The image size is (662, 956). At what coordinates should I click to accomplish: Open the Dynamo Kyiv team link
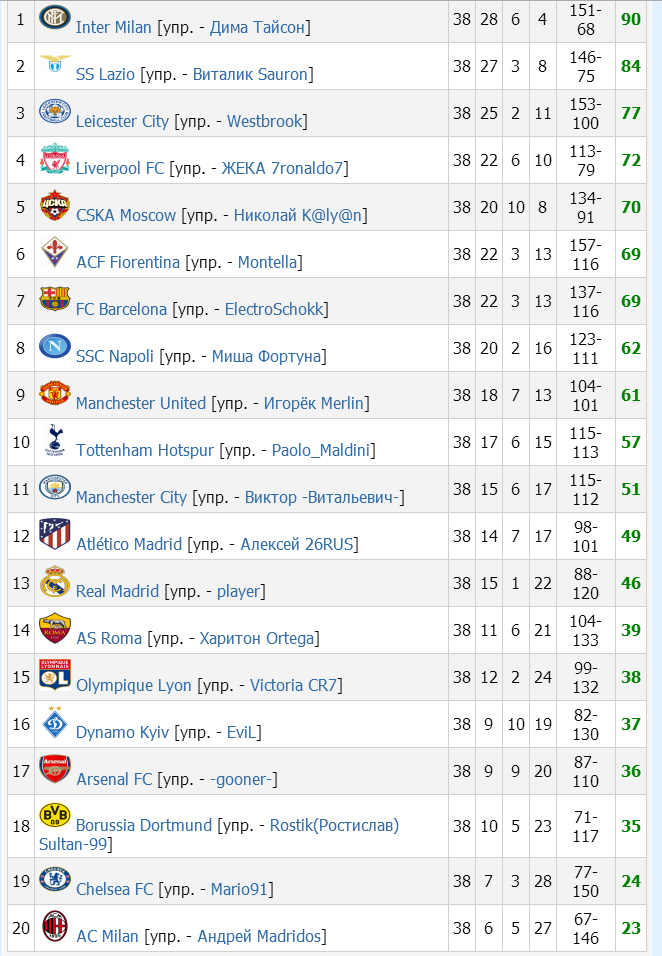point(123,733)
